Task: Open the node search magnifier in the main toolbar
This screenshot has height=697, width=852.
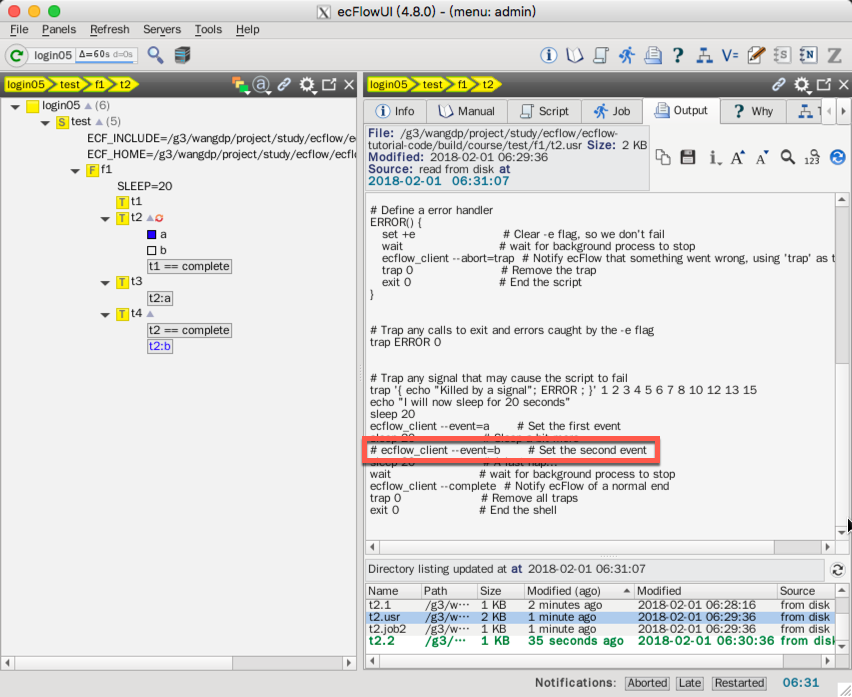Action: tap(155, 55)
